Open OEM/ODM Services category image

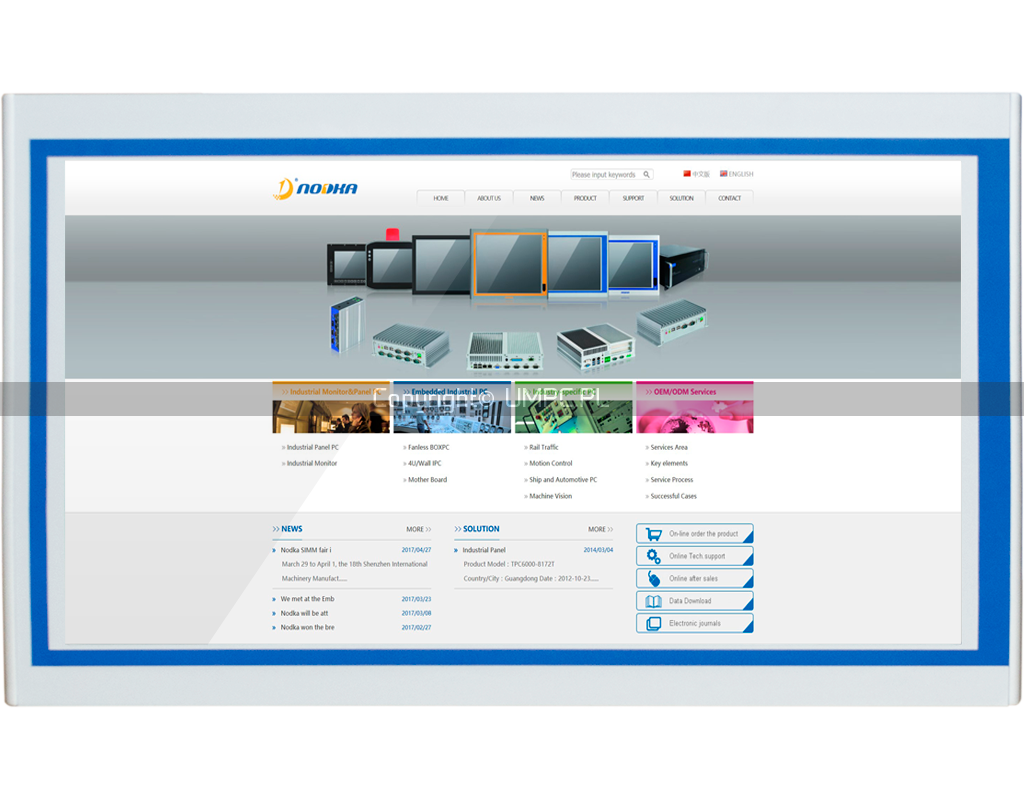pos(695,408)
